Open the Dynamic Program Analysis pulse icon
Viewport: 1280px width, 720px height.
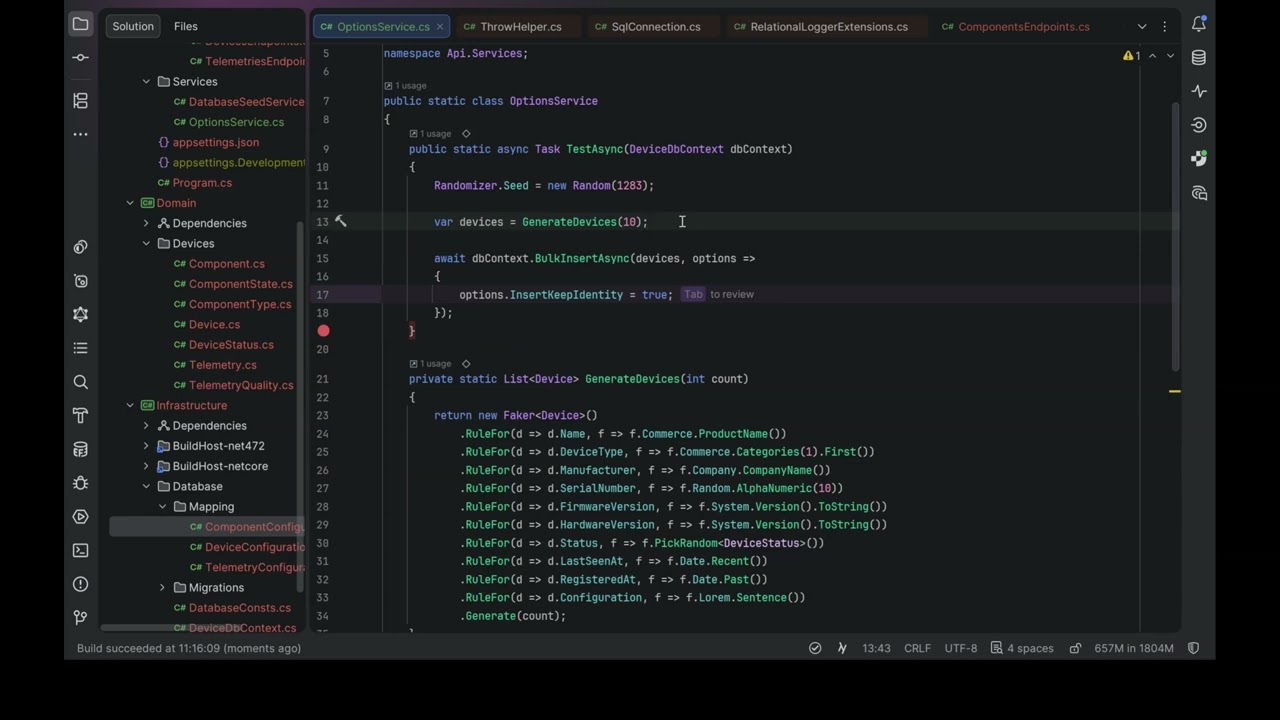click(1199, 91)
